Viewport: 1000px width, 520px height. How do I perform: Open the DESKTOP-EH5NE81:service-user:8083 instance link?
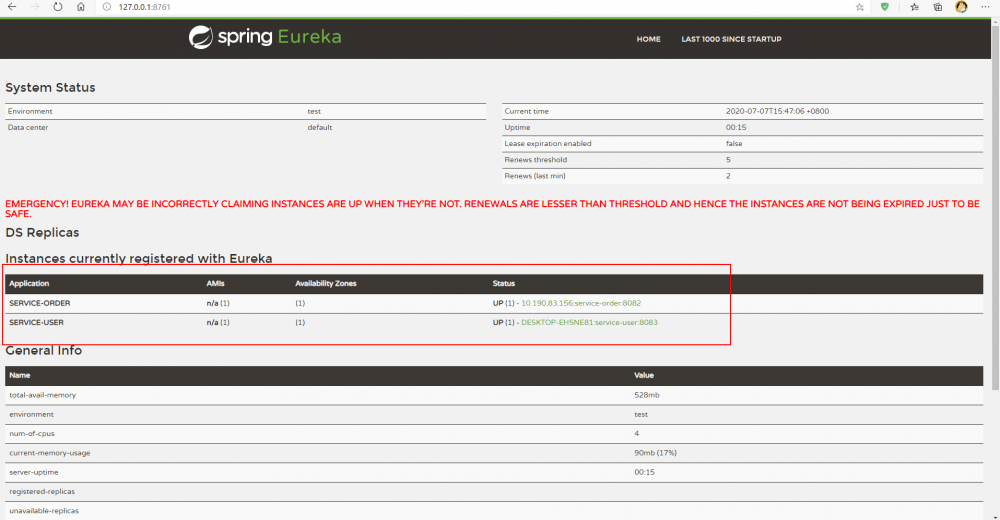pos(589,322)
